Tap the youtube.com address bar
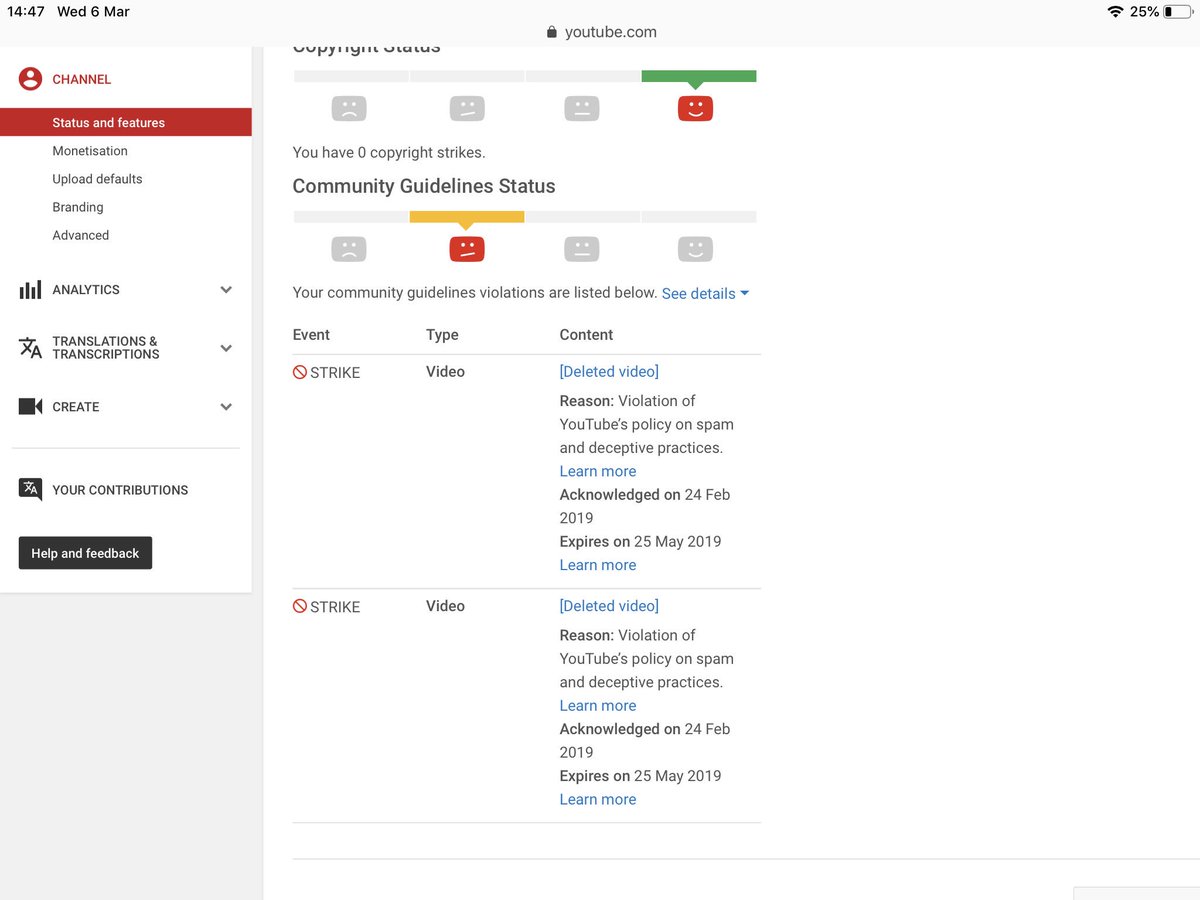 pyautogui.click(x=600, y=32)
